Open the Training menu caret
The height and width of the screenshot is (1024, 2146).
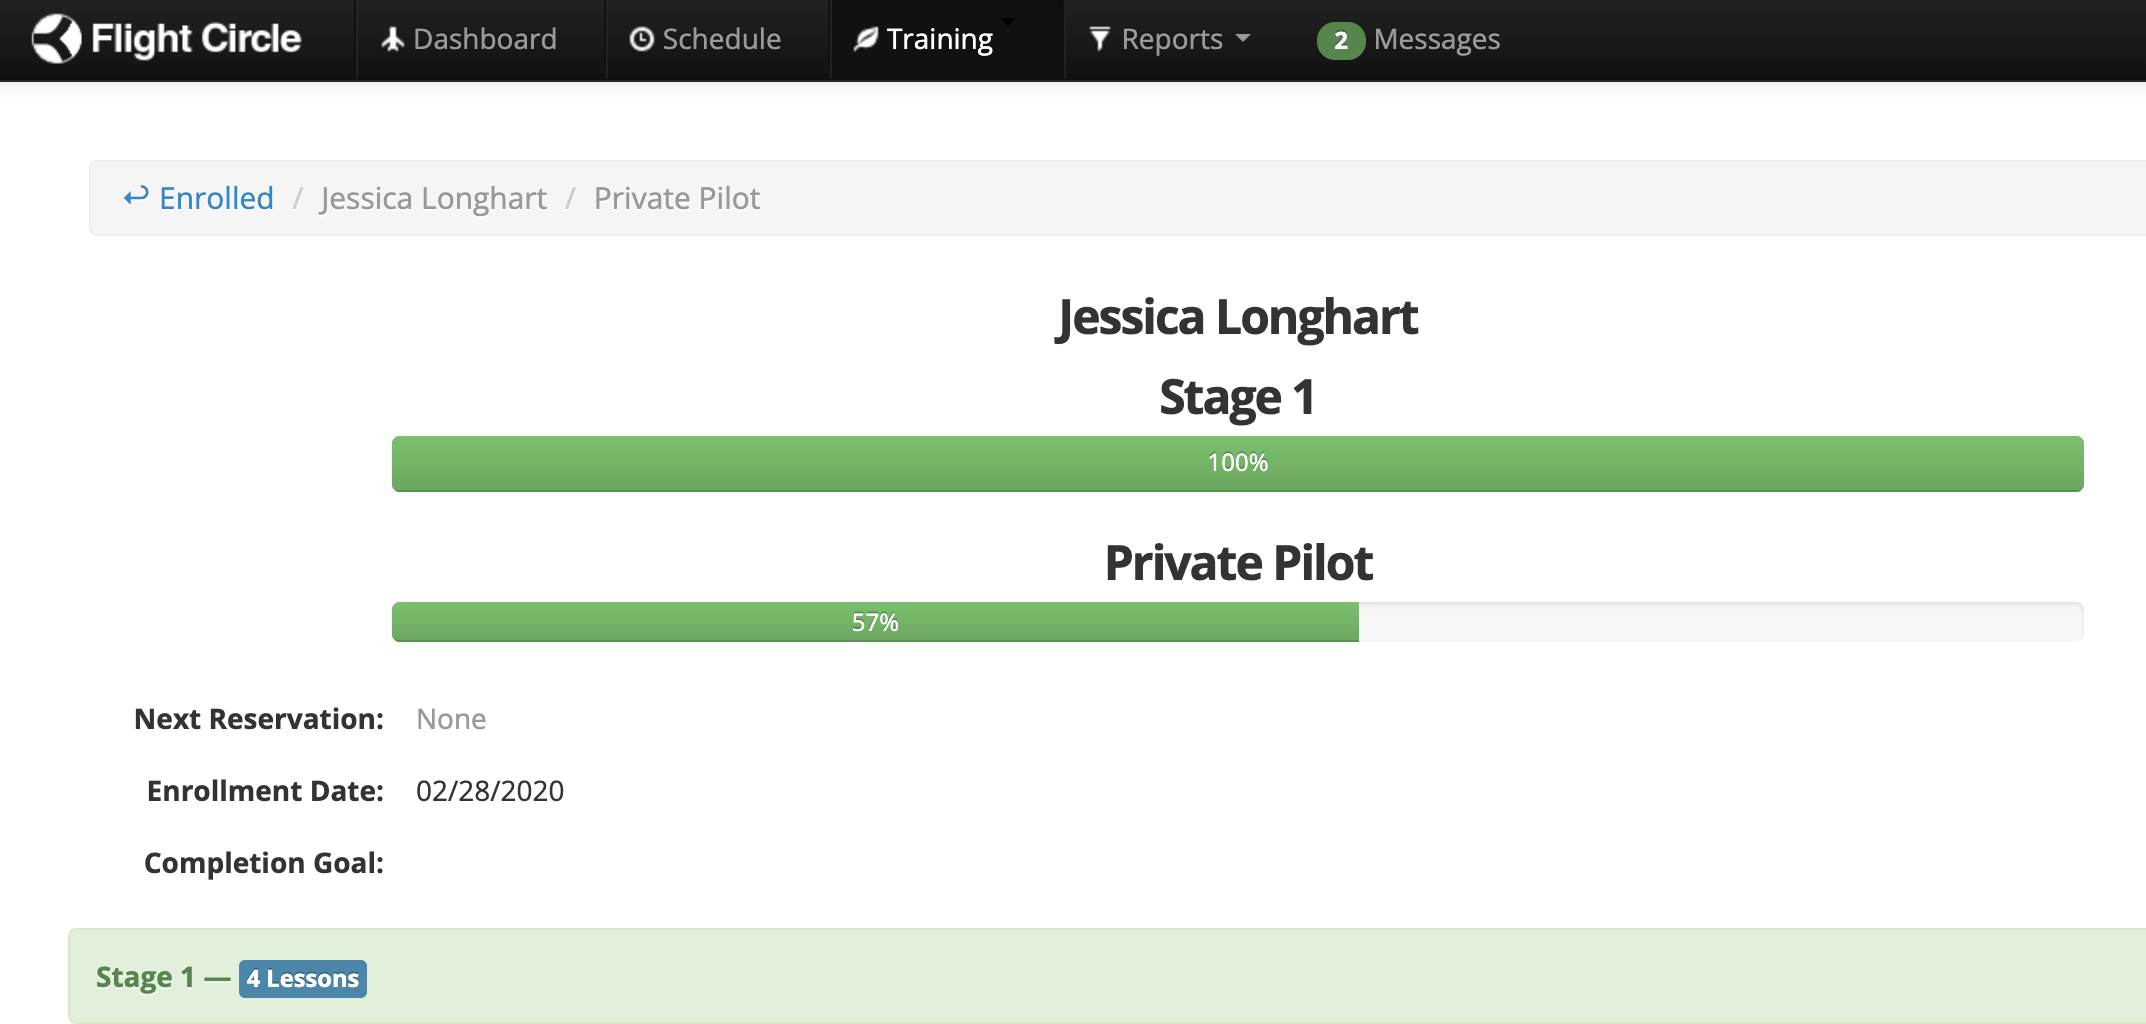tap(1008, 21)
